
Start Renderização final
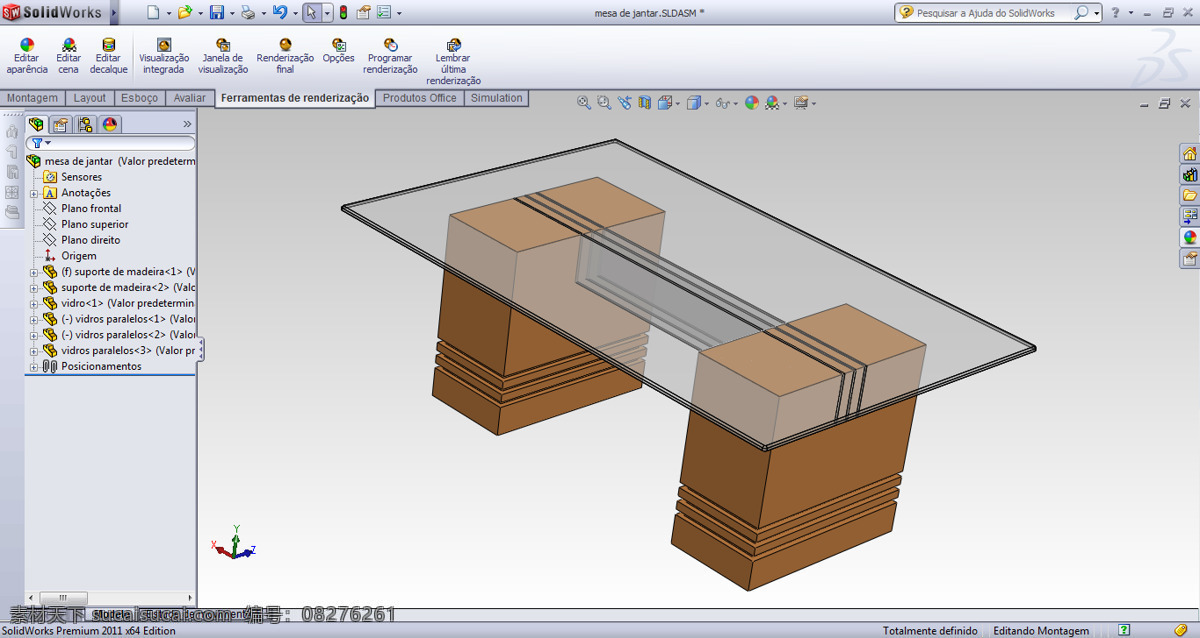[x=285, y=56]
